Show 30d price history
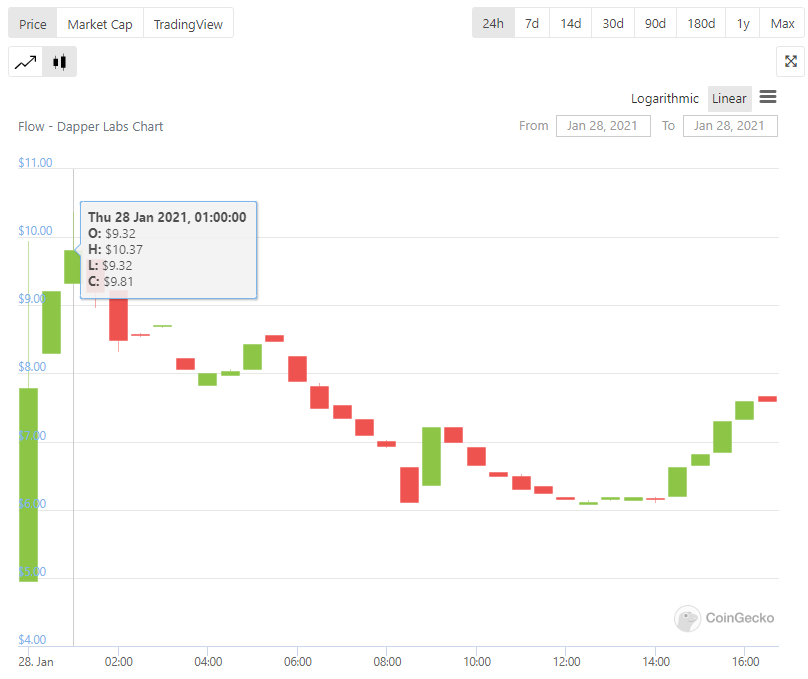This screenshot has width=808, height=679. click(613, 23)
